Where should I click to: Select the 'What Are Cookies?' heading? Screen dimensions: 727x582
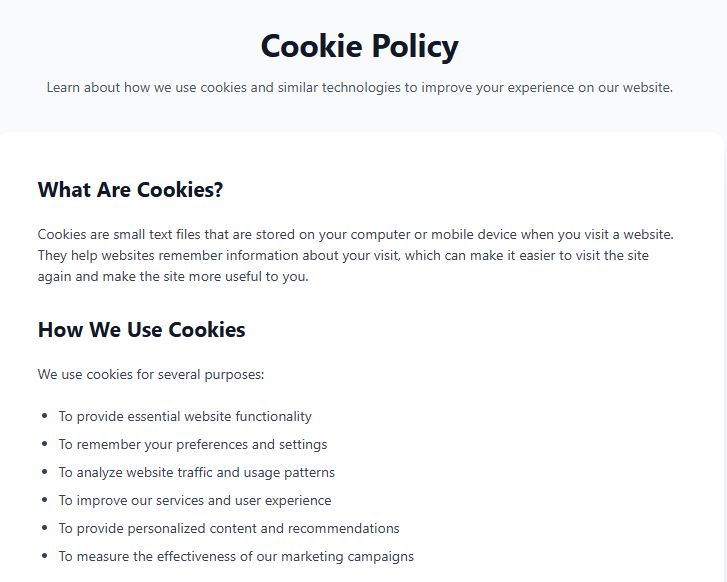[130, 190]
